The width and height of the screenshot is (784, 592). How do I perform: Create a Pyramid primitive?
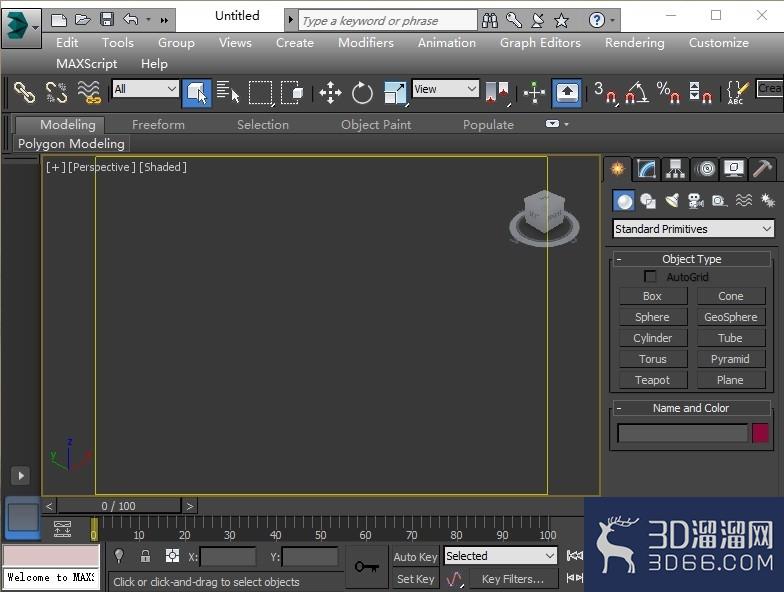(x=730, y=359)
